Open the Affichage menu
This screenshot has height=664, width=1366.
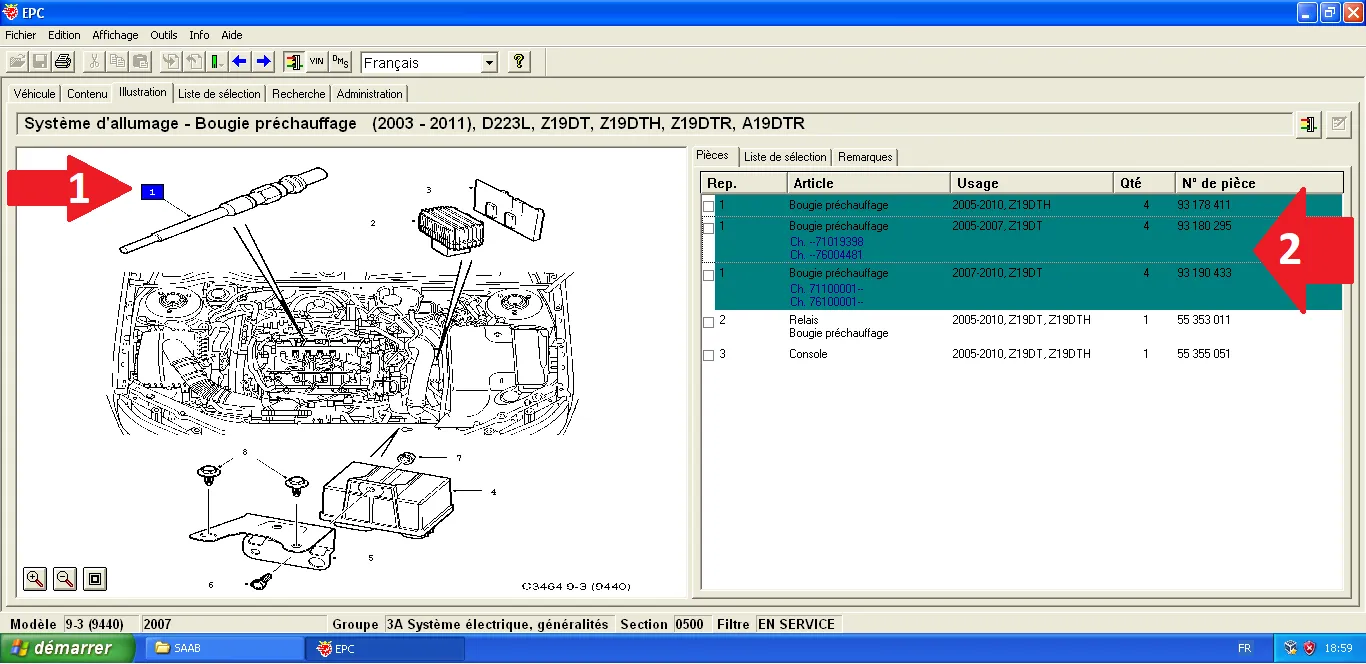click(x=115, y=35)
